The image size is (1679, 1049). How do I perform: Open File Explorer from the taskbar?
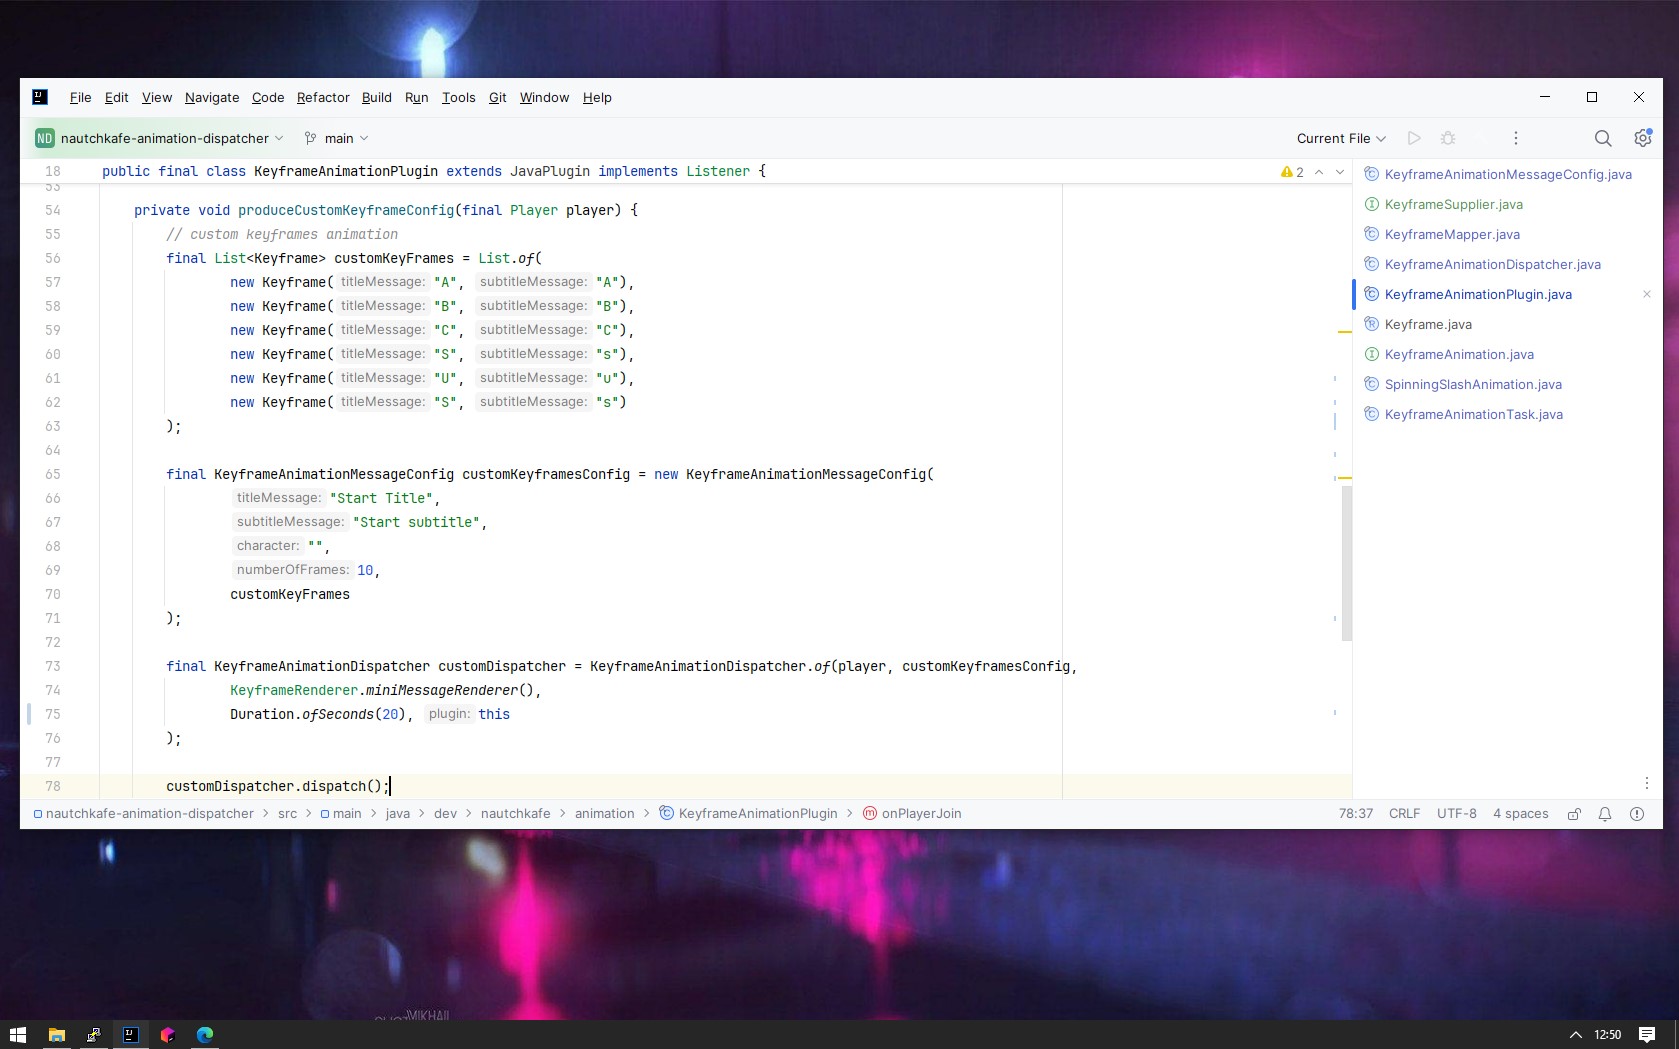click(x=56, y=1035)
